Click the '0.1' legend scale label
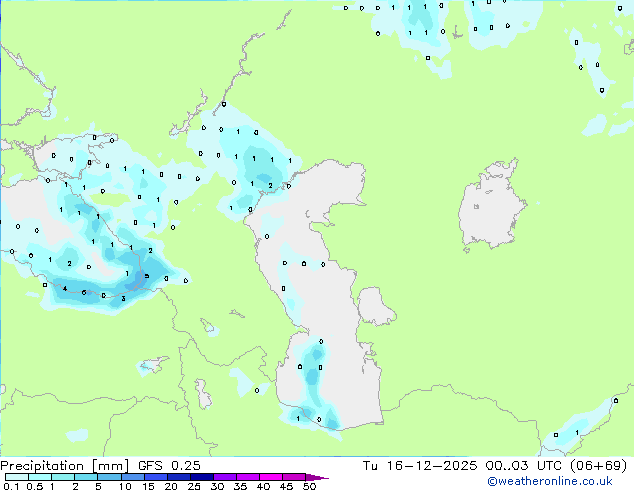Viewport: 634px width, 490px height. 11,486
